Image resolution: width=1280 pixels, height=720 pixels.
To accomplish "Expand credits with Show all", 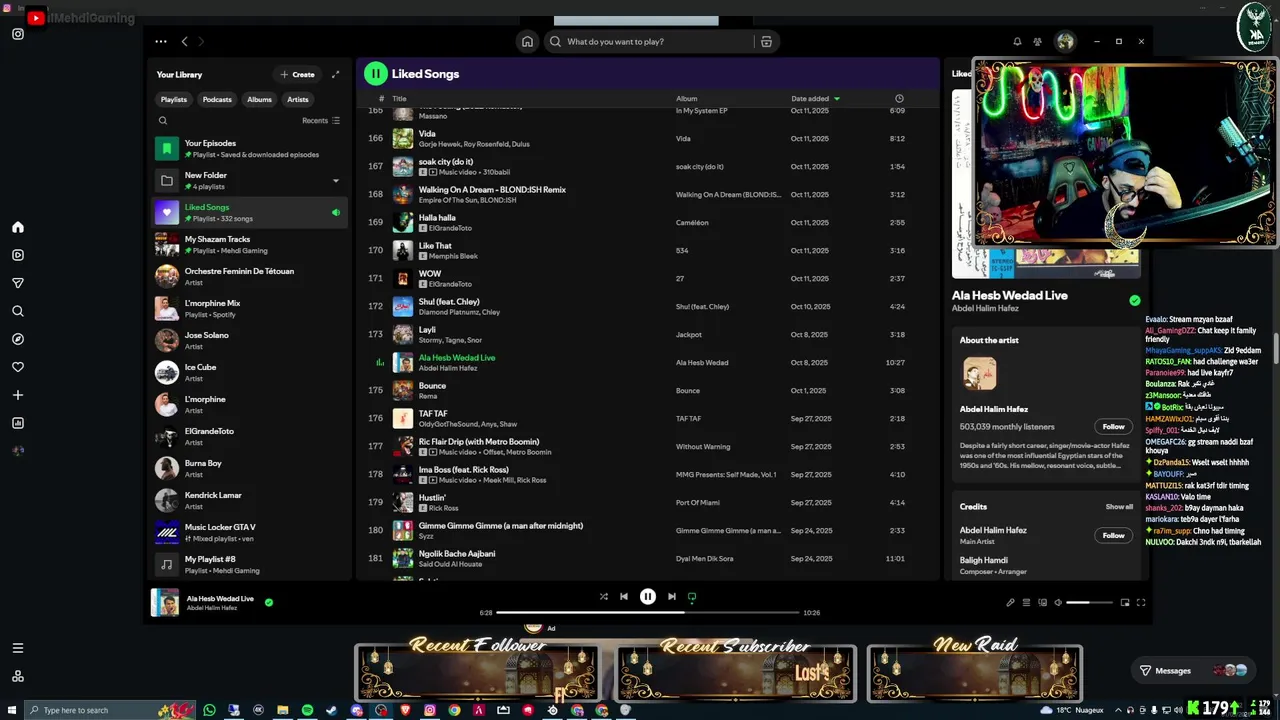I will [1119, 507].
